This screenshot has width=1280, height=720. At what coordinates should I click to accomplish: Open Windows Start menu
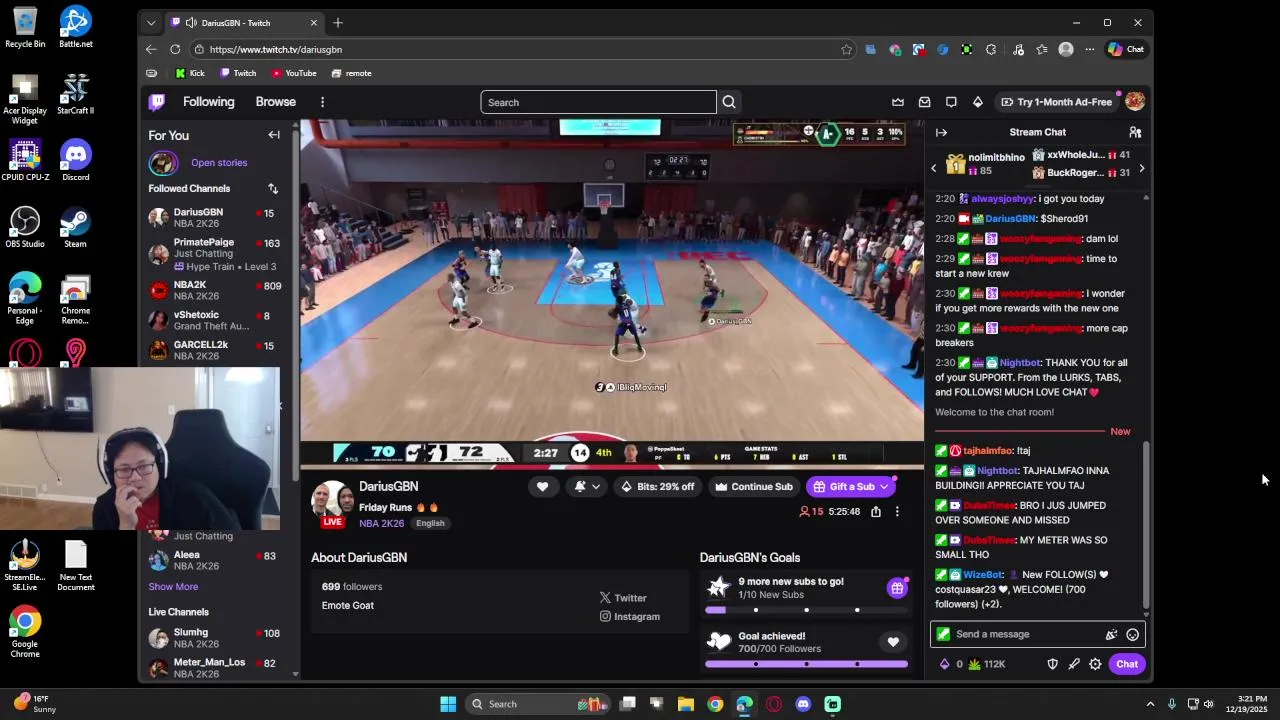448,704
